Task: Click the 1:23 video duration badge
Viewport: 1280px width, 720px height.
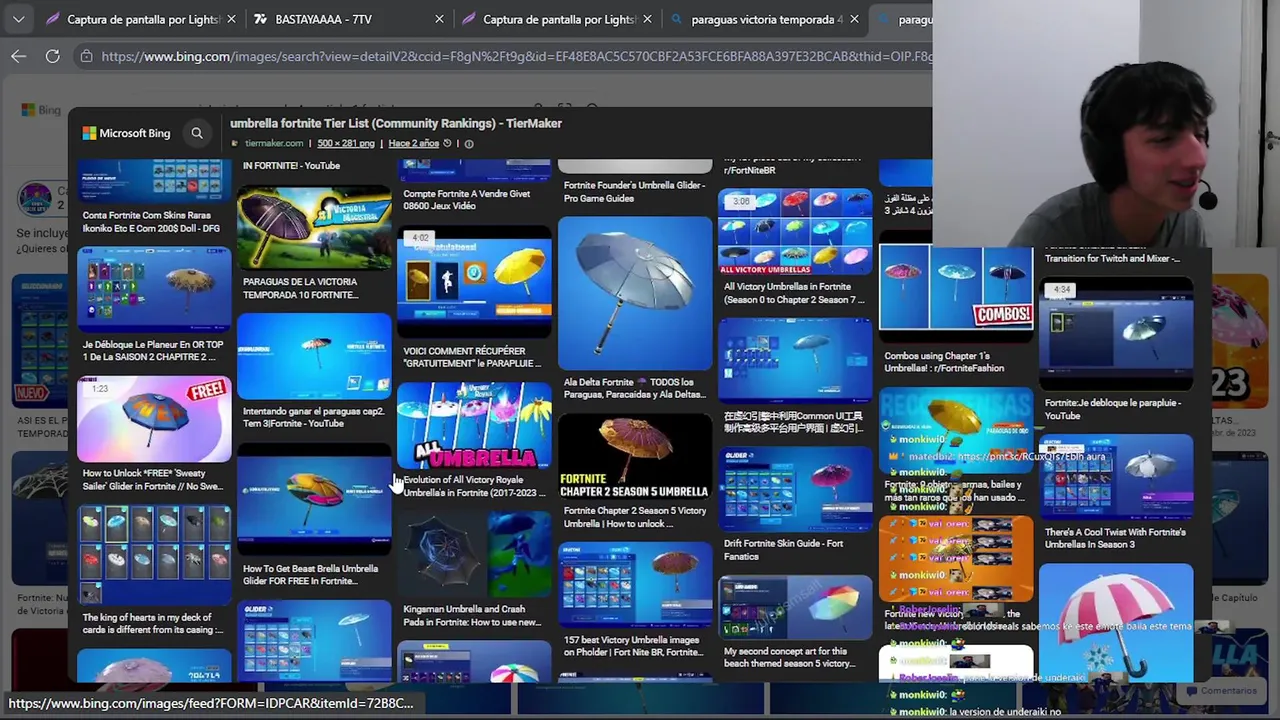Action: [x=100, y=388]
